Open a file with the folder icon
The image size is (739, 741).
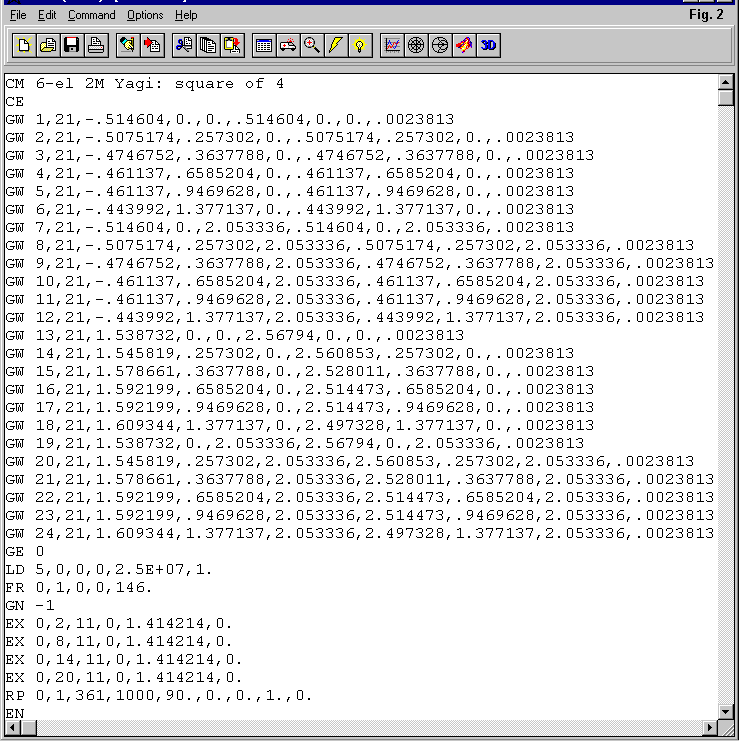pyautogui.click(x=47, y=45)
